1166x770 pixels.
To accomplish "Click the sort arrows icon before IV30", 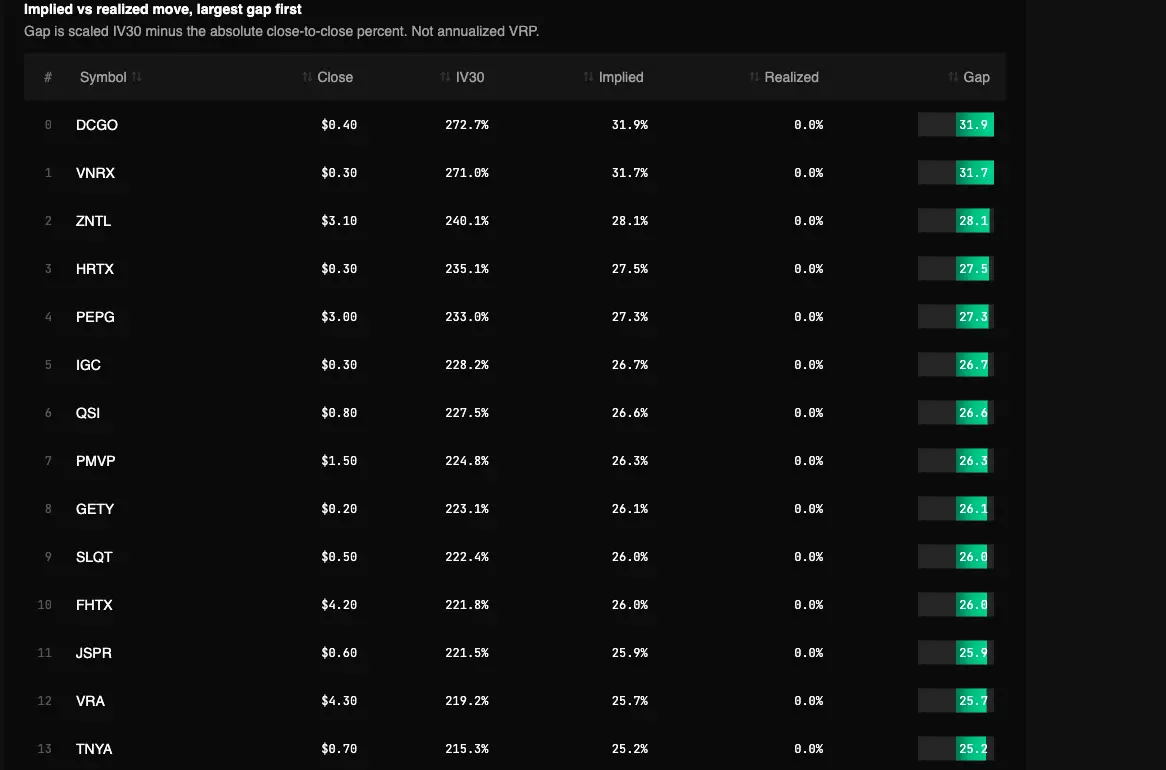I will coord(445,77).
